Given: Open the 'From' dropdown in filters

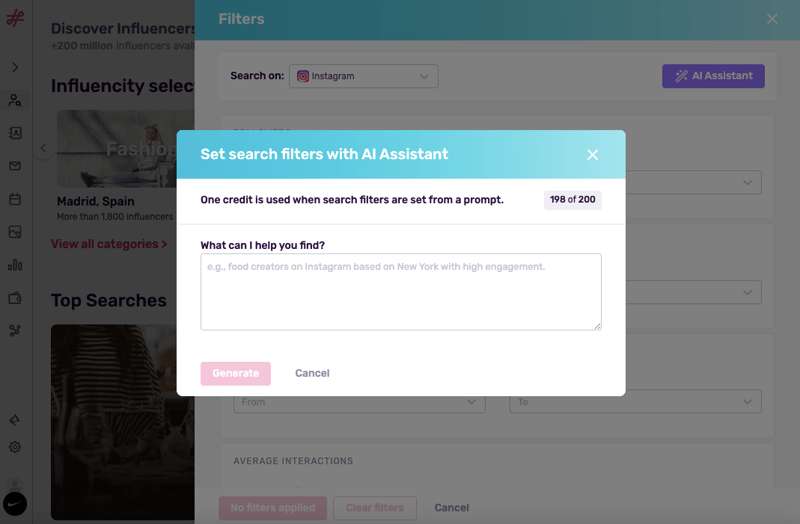Looking at the screenshot, I should click(x=359, y=402).
